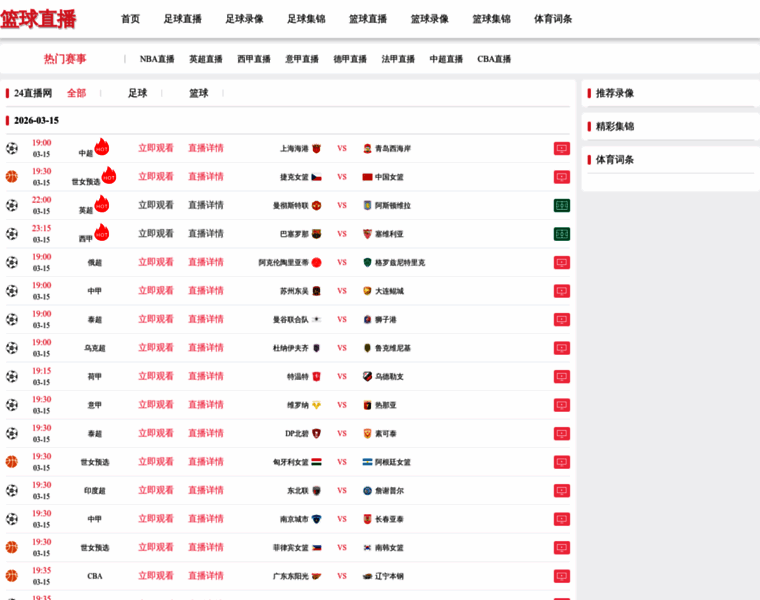Click the 推荐录像 sidebar heading

(615, 93)
